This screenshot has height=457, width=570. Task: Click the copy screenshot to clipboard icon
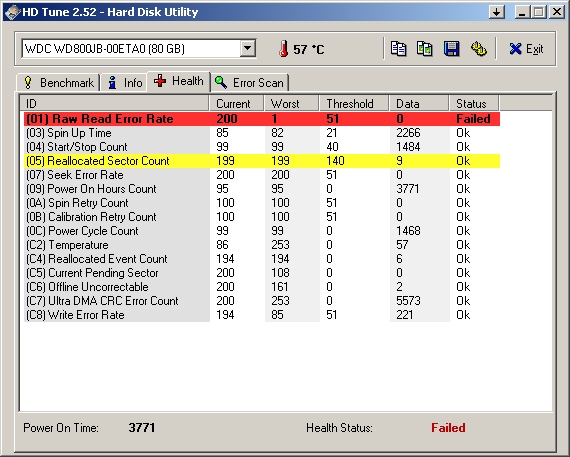(424, 49)
